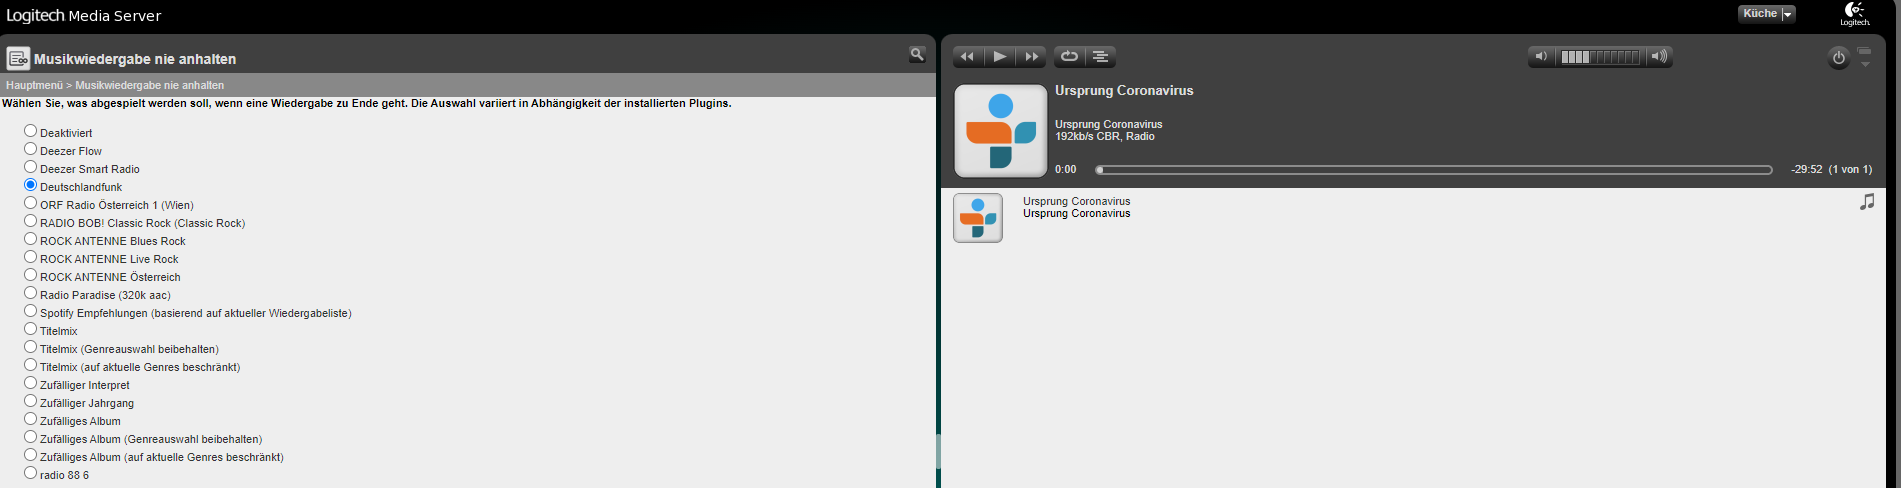Image resolution: width=1901 pixels, height=488 pixels.
Task: Toggle shuffle mode icon beside repeat
Action: pyautogui.click(x=1101, y=57)
